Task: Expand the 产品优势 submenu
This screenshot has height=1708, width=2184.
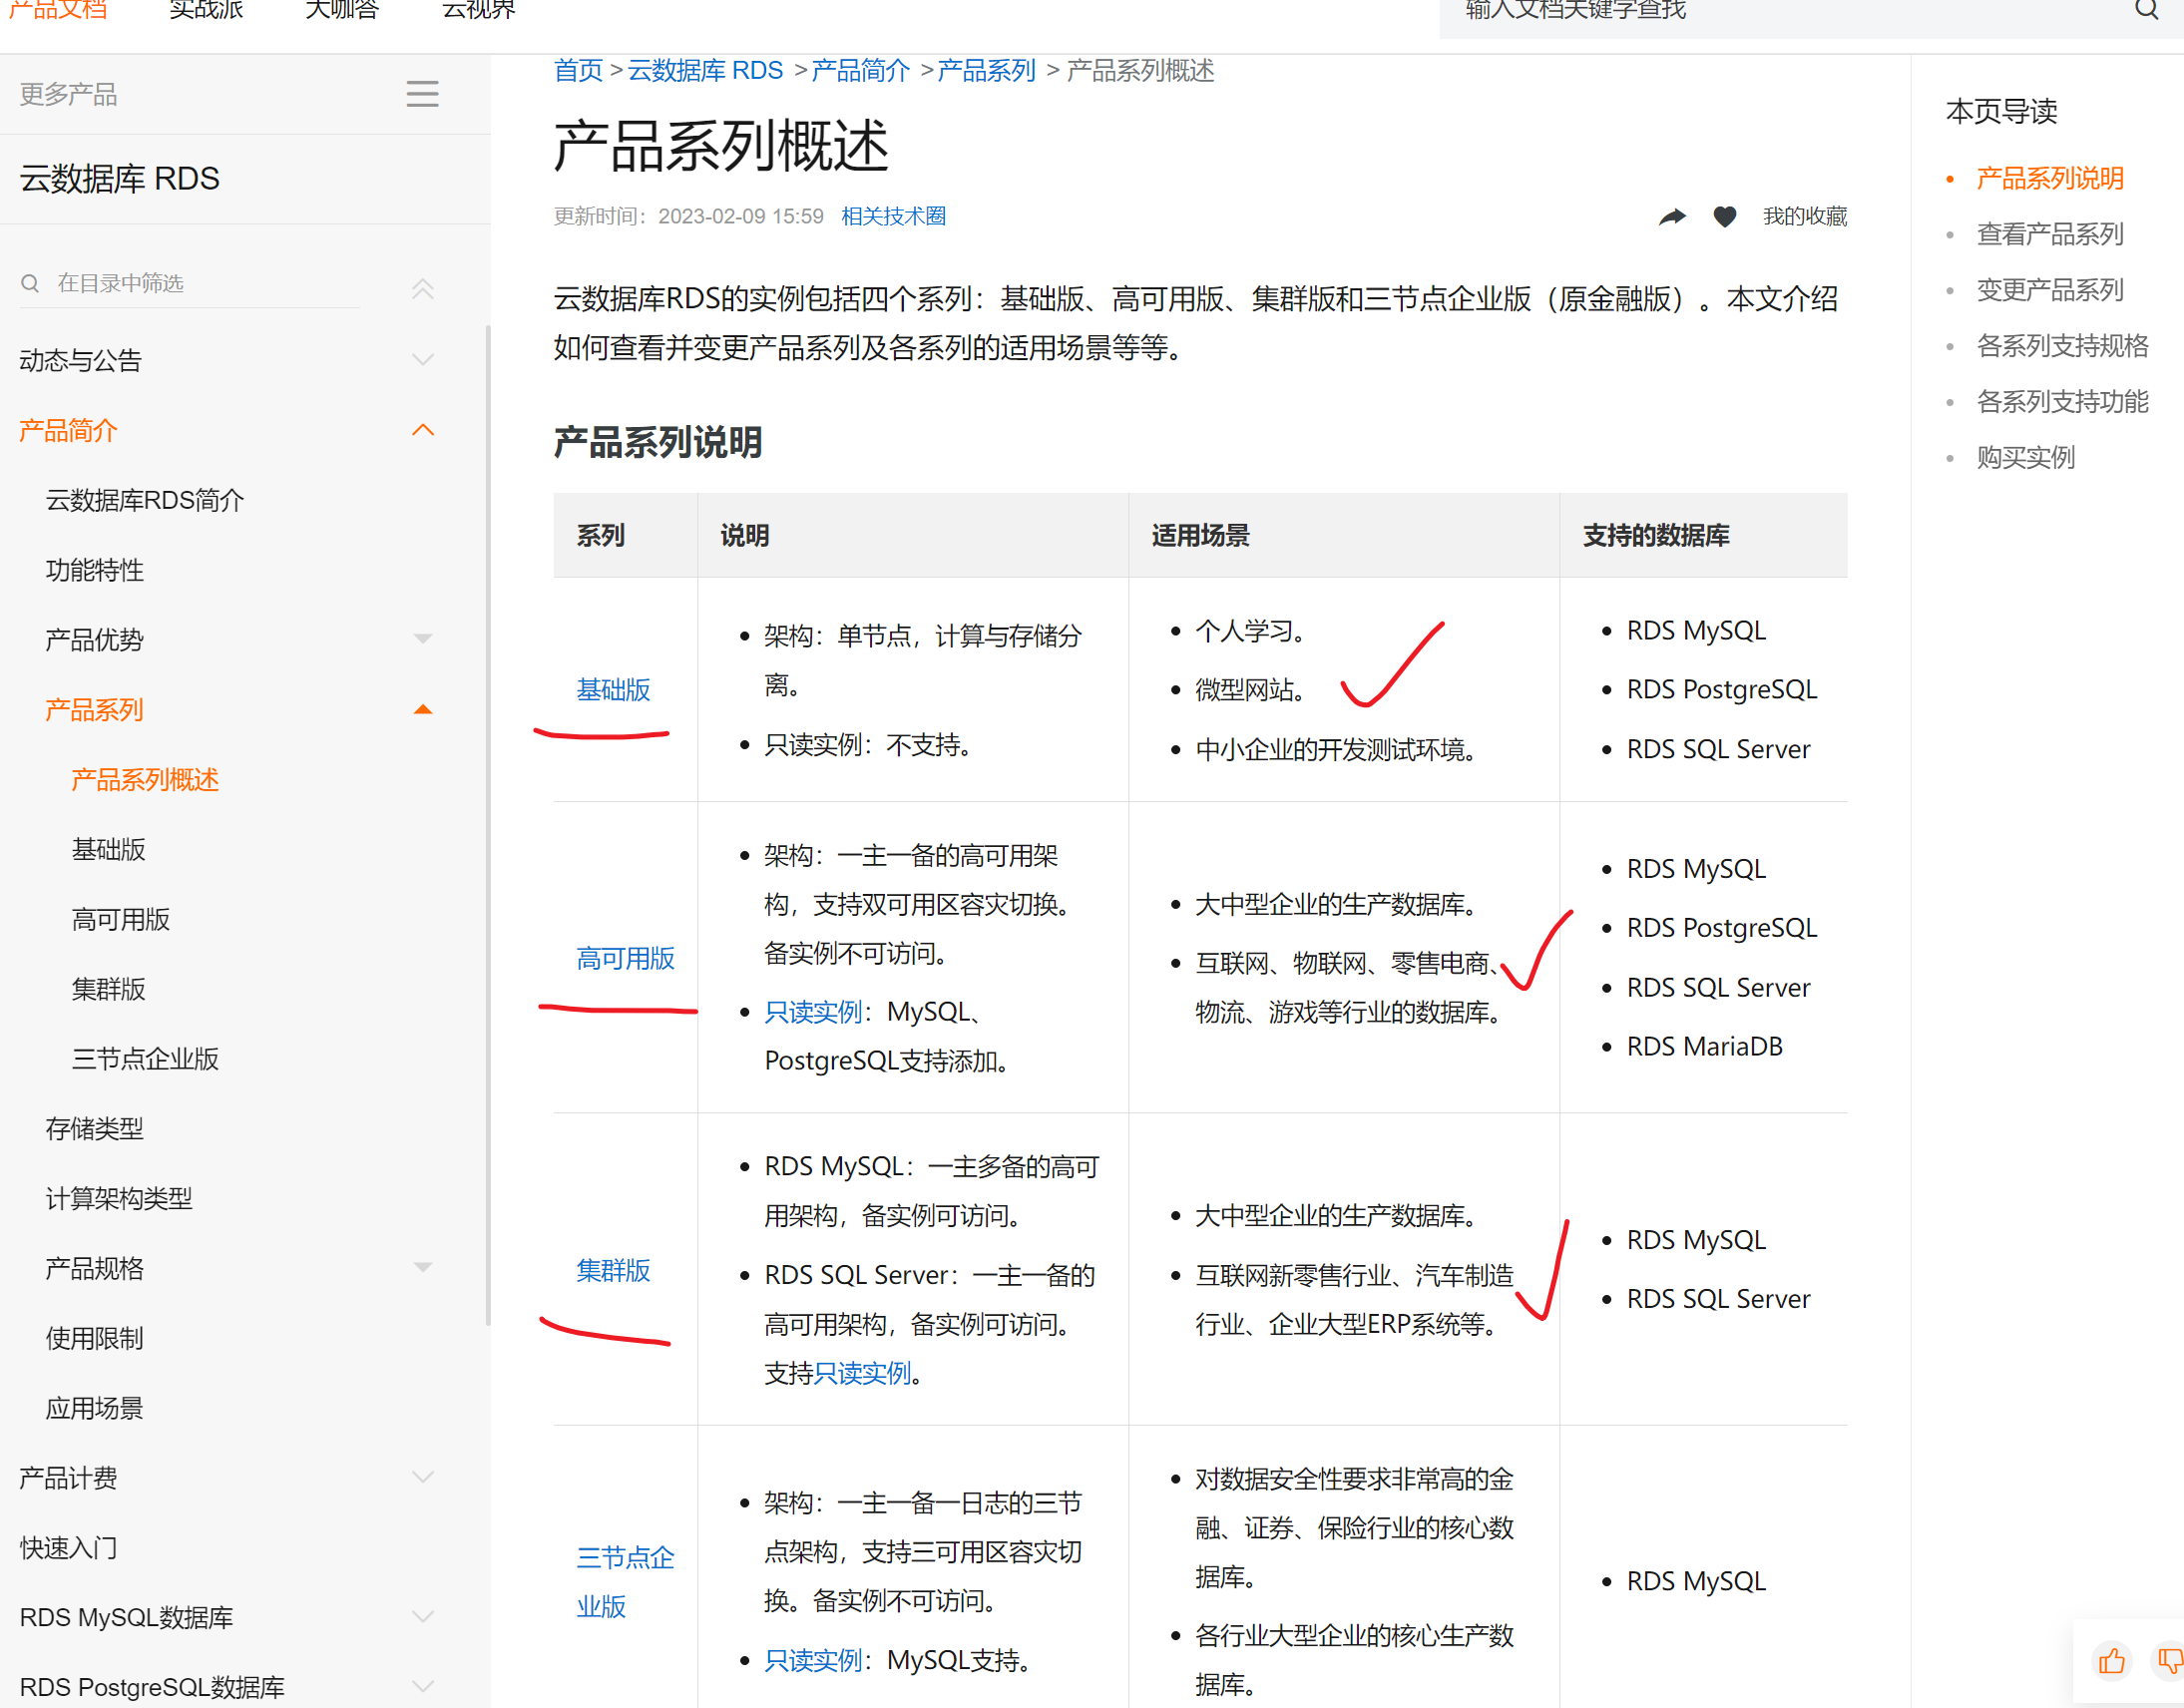Action: tap(422, 639)
